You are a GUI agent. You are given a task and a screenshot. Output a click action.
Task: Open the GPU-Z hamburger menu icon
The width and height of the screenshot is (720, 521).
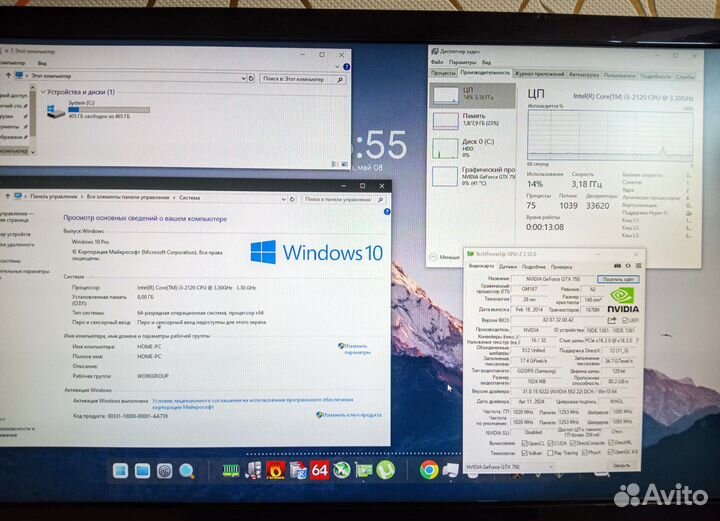[638, 266]
